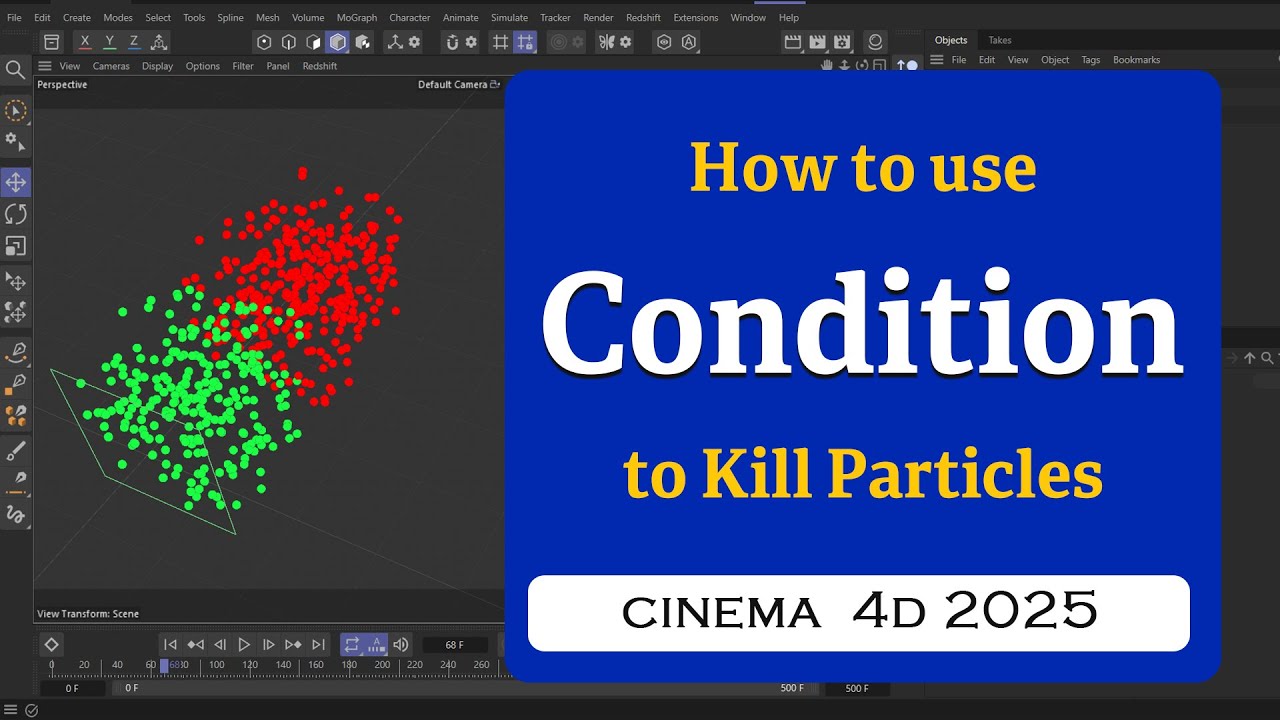
Task: Play the animation forward
Action: tap(244, 645)
